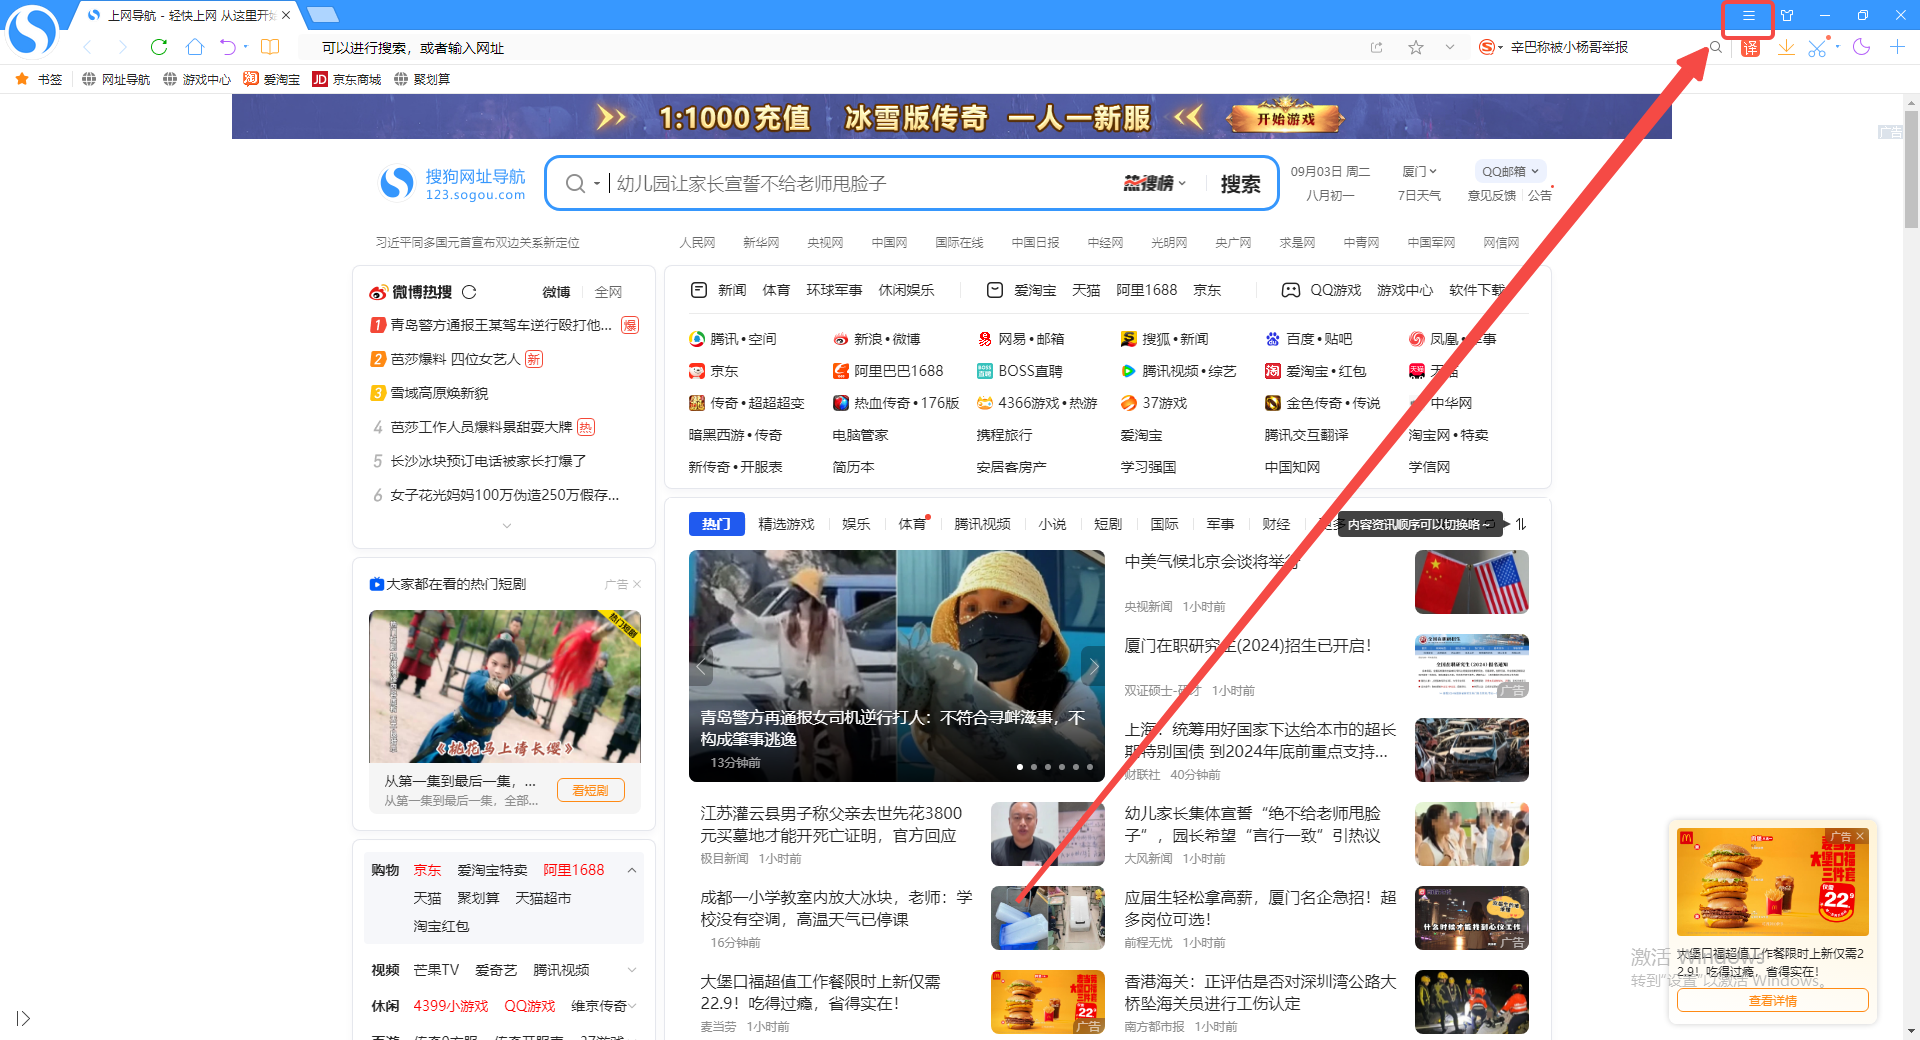
Task: Click the 看短剧 button
Action: [x=590, y=789]
